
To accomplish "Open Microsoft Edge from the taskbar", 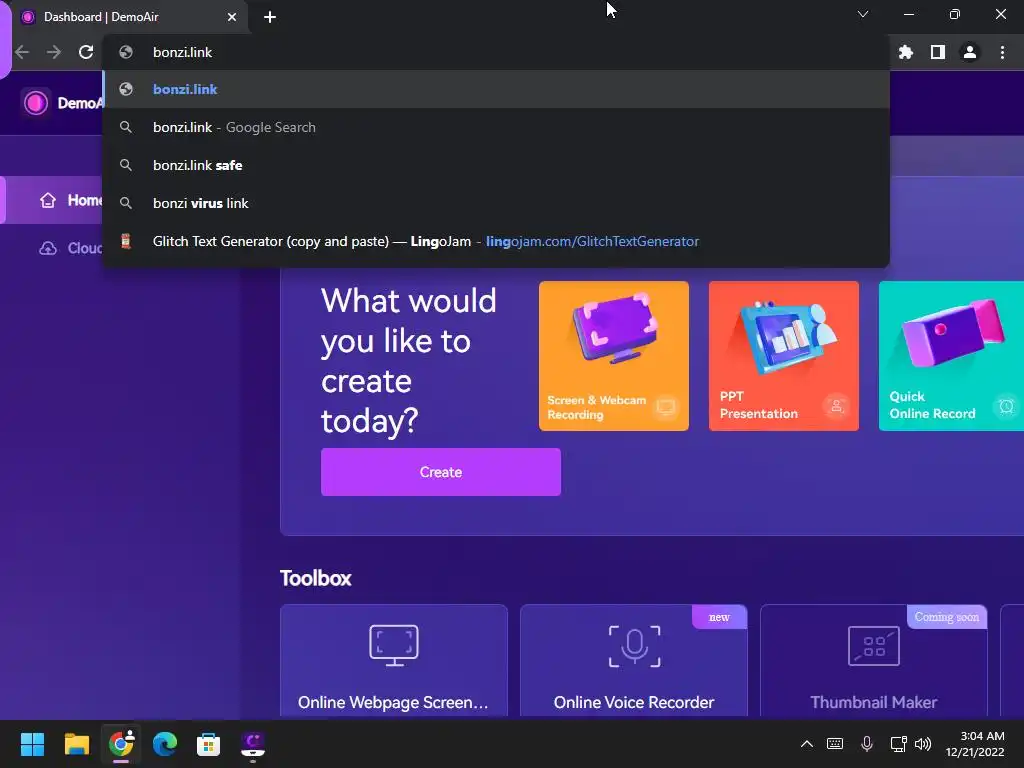I will tap(165, 744).
